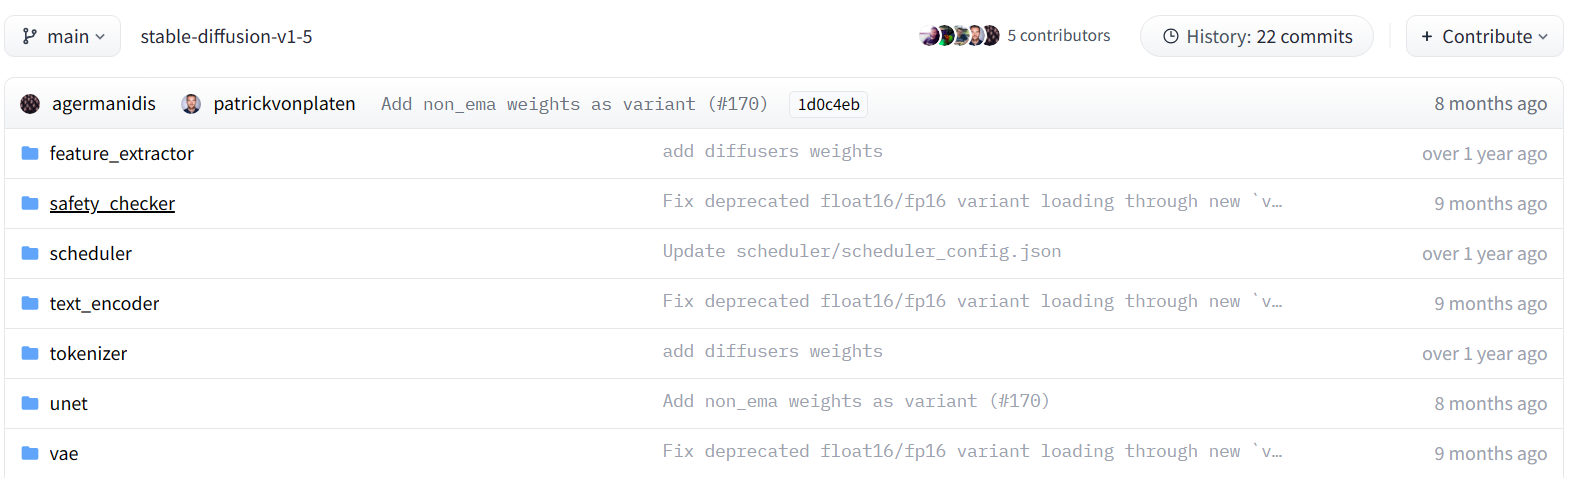This screenshot has width=1582, height=478.
Task: Click the feature_extractor folder icon
Action: [30, 153]
